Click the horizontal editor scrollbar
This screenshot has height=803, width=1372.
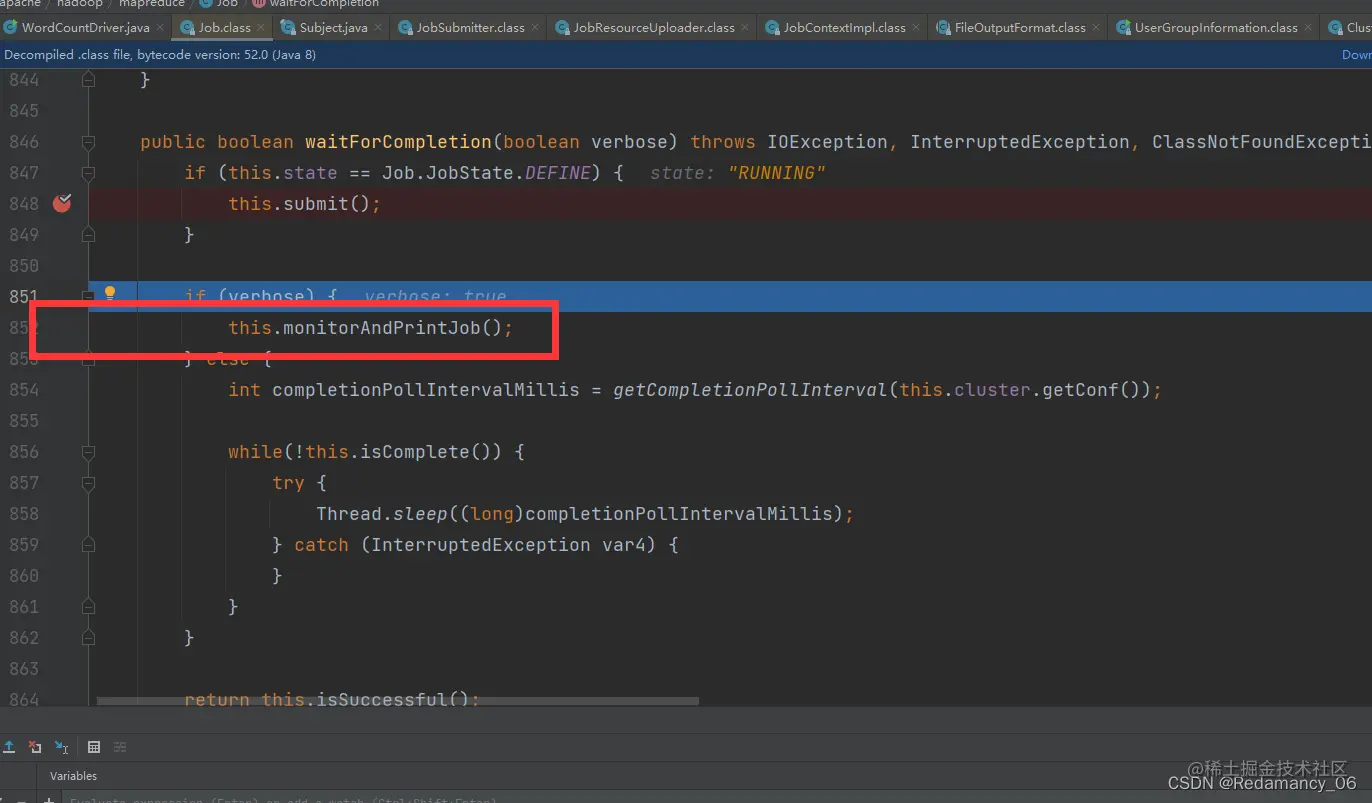tap(398, 701)
